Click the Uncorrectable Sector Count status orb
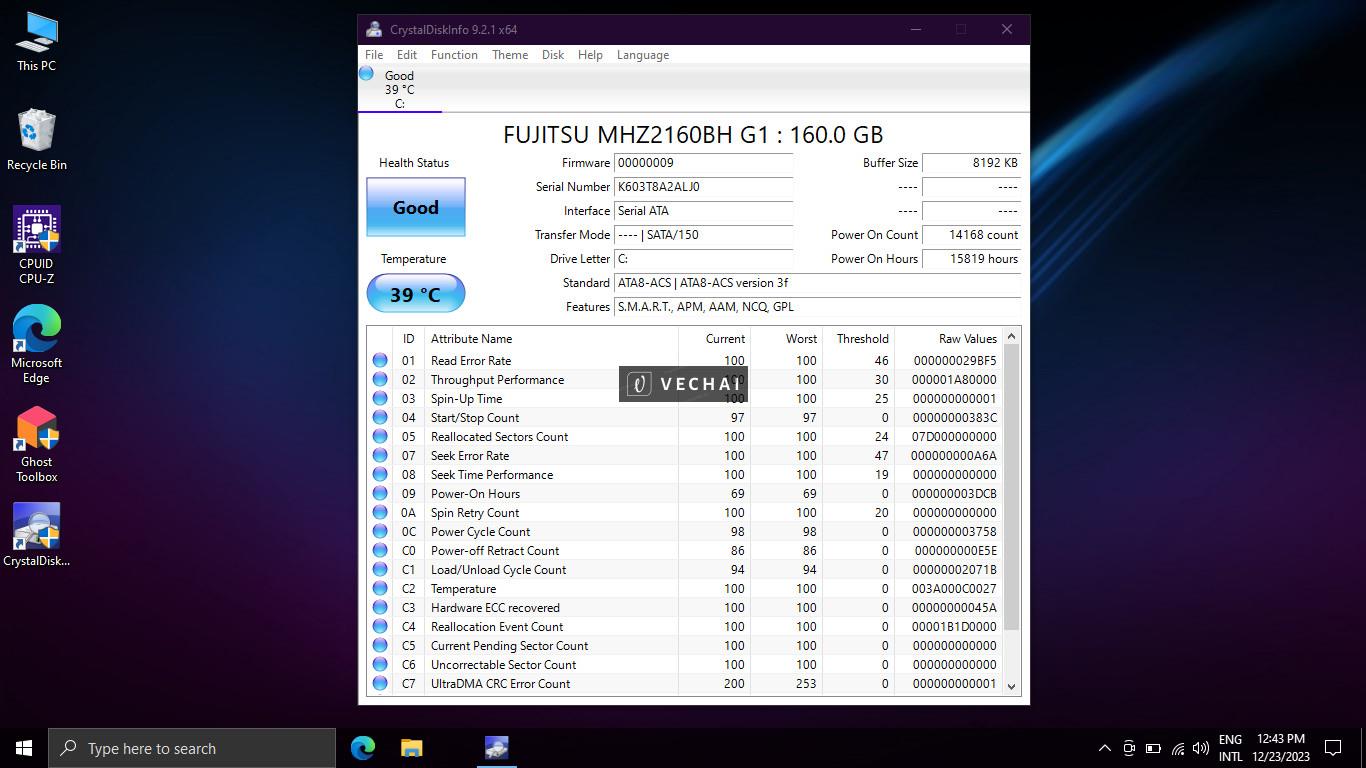The width and height of the screenshot is (1366, 768). click(x=380, y=665)
